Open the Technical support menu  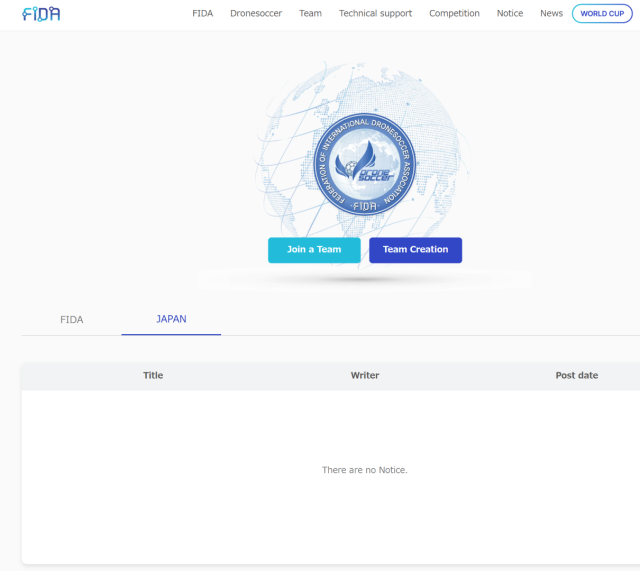coord(375,13)
